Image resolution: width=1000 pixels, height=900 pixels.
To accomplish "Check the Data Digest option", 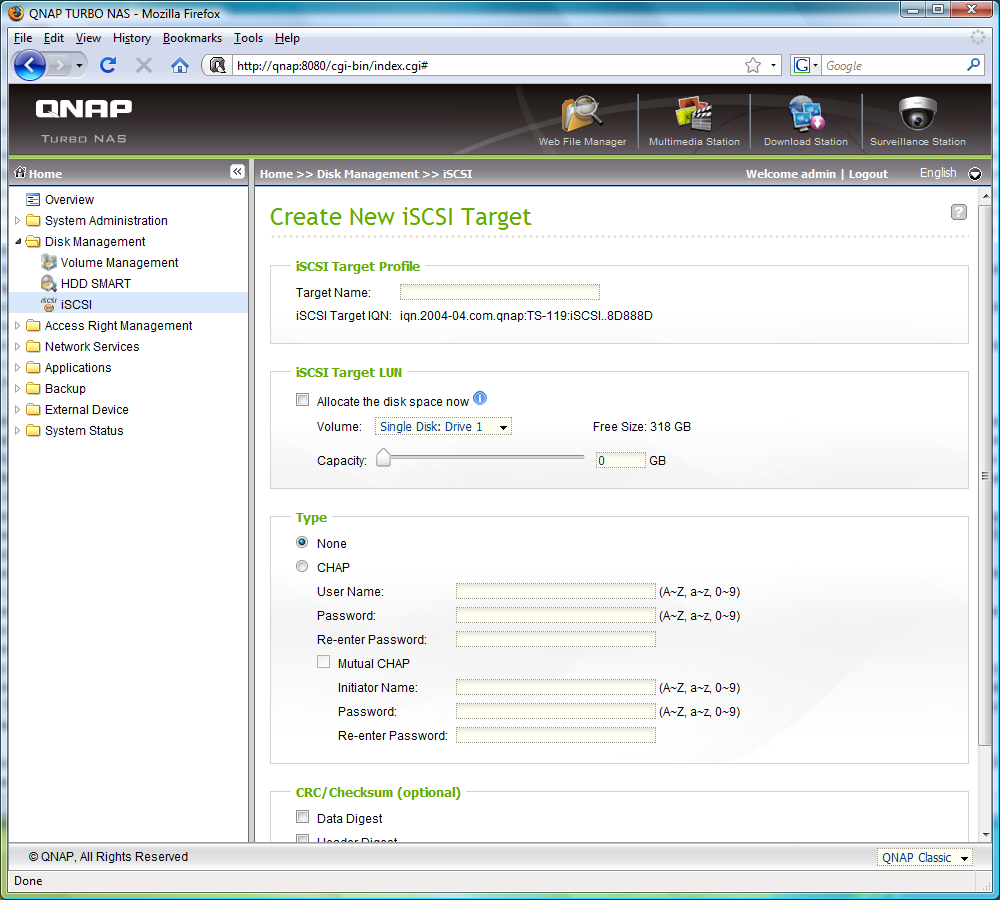I will coord(302,816).
